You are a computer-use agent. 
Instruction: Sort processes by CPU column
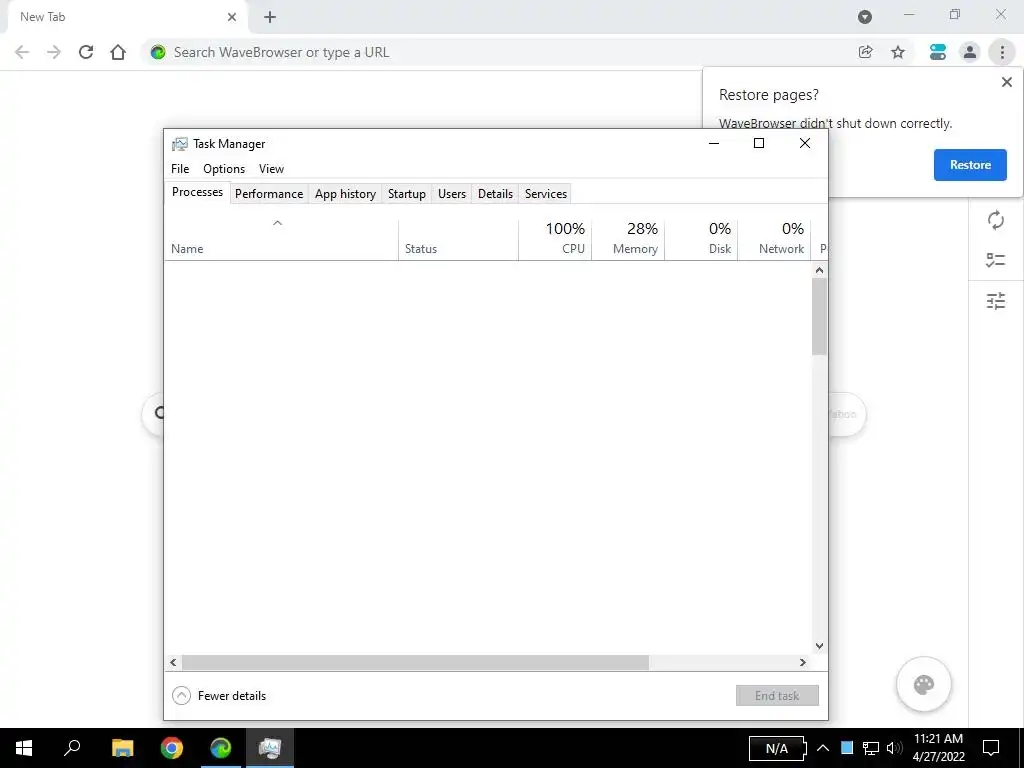point(555,239)
